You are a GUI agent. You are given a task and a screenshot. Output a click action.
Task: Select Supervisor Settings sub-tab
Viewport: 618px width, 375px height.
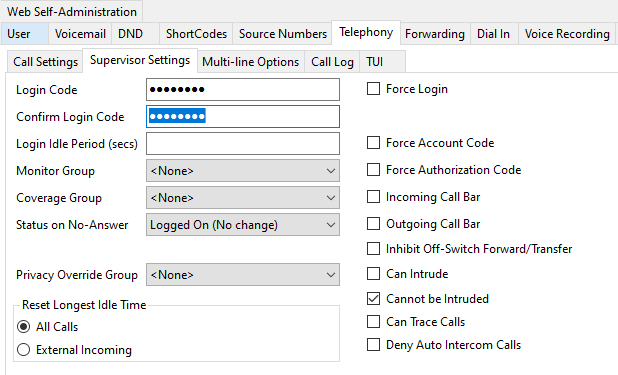coord(140,60)
